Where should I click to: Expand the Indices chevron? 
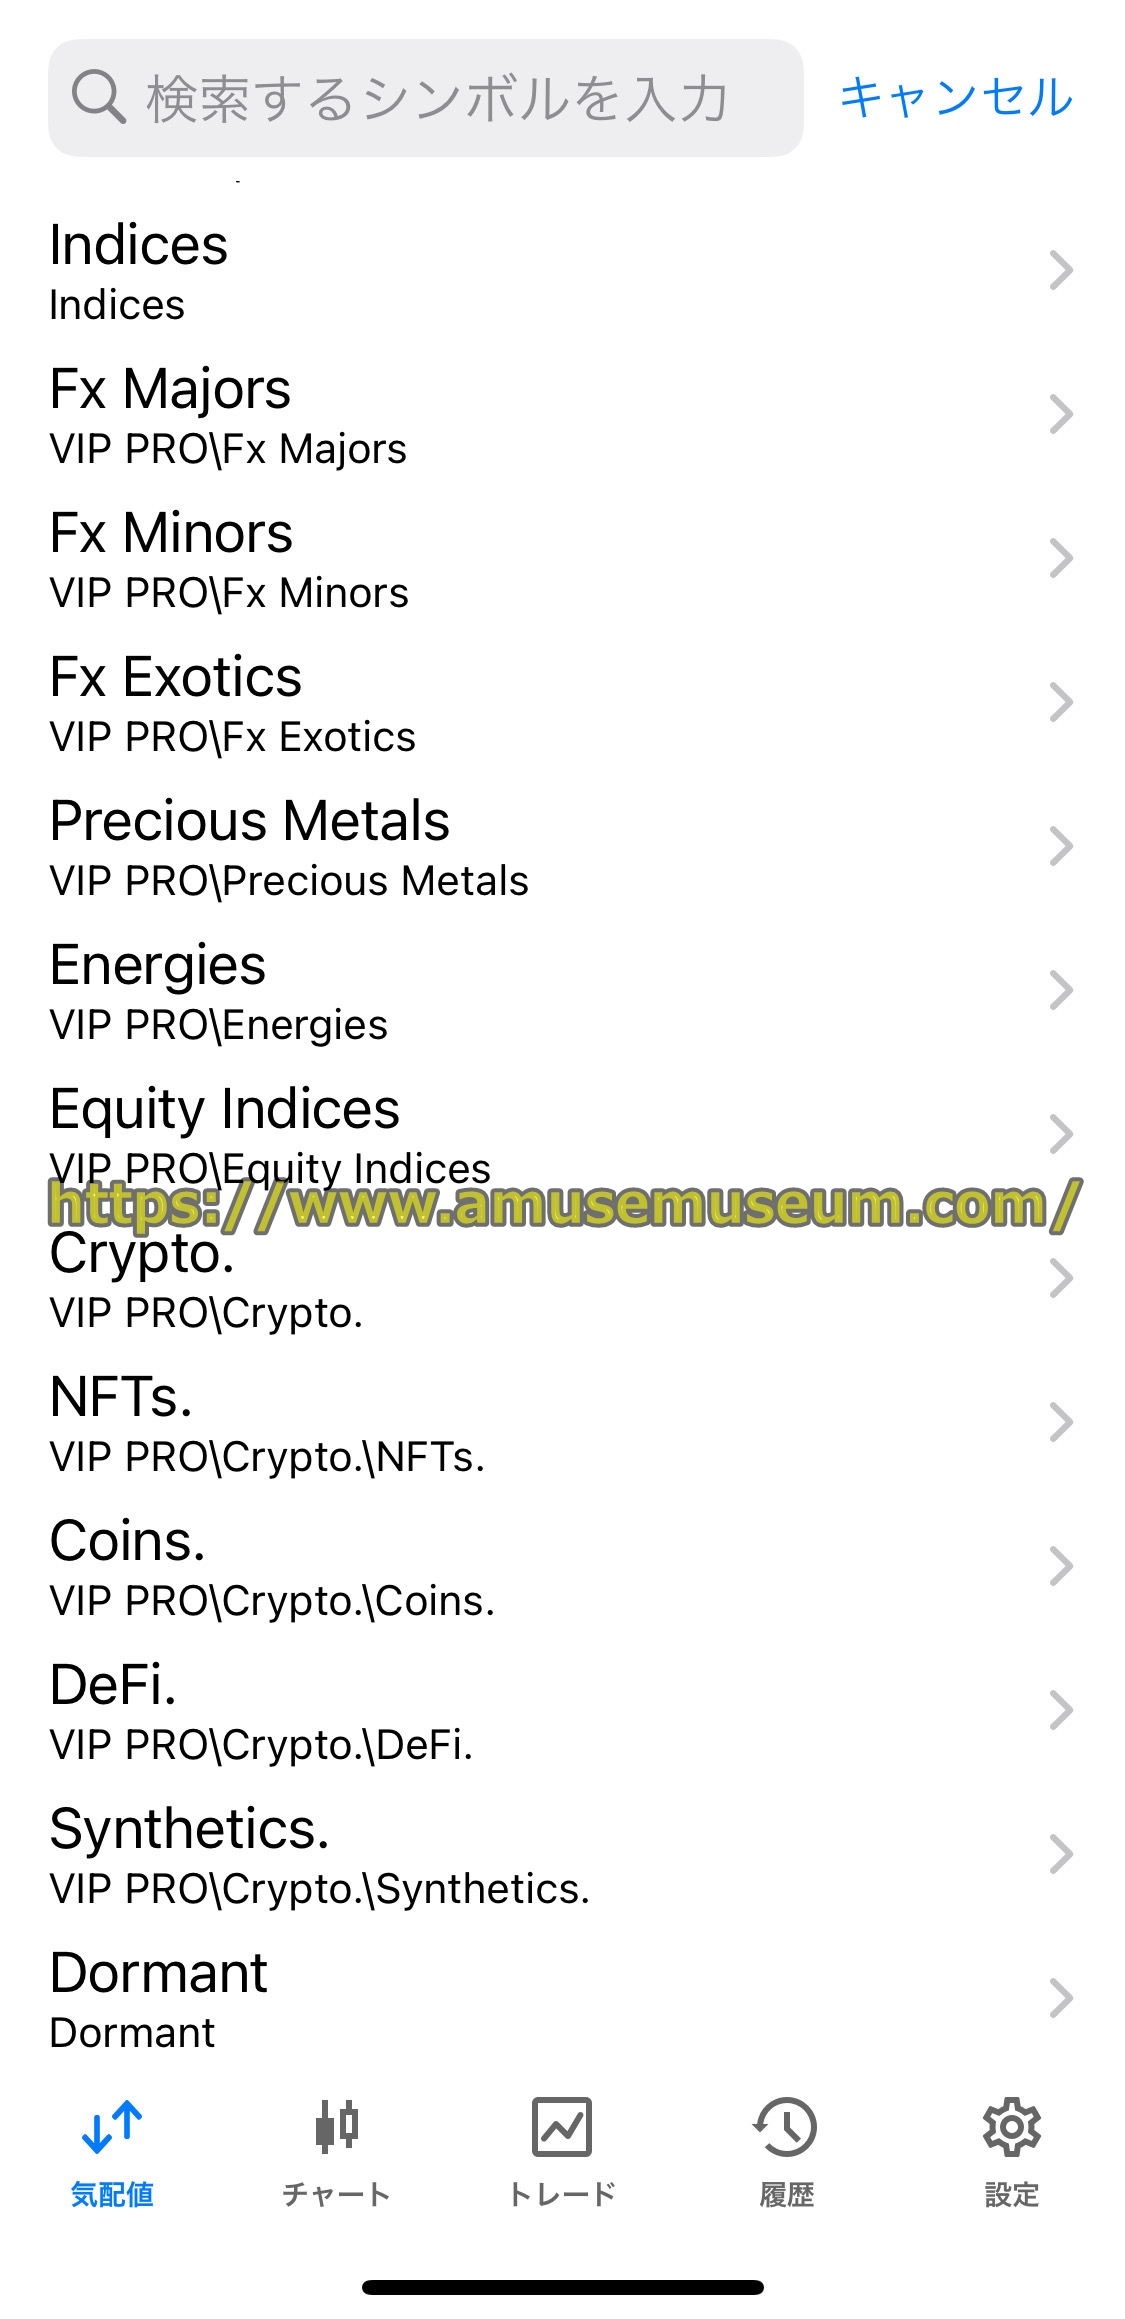(x=1061, y=271)
